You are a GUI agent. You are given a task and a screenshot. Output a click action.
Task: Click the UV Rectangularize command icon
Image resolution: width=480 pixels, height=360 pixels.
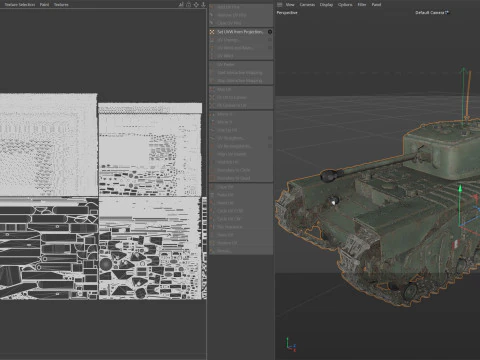pos(212,146)
